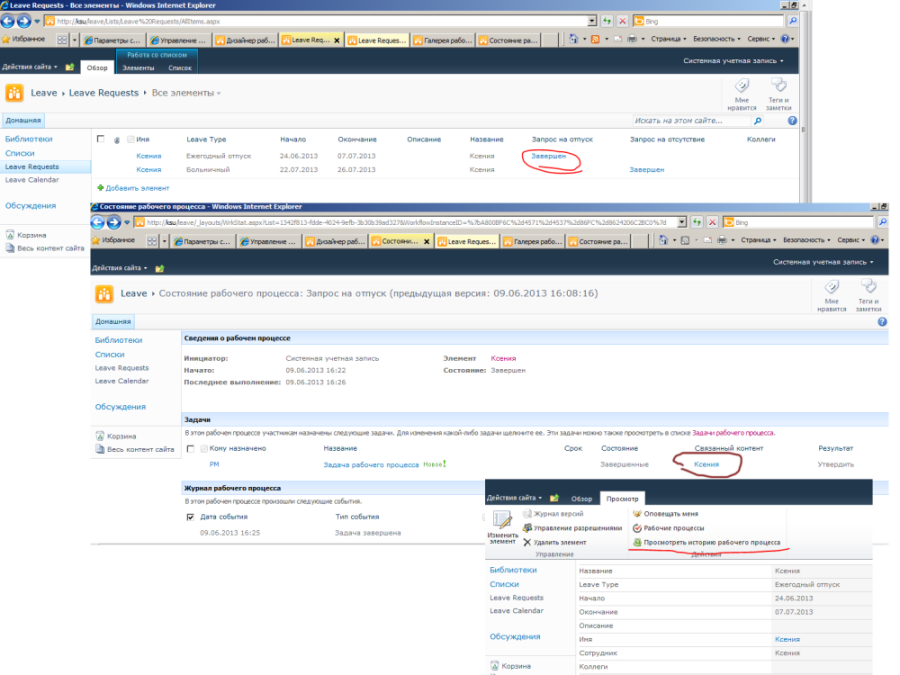Switch to the "Дизайнер раб..." tab in the top browser
The height and width of the screenshot is (675, 900).
click(246, 40)
